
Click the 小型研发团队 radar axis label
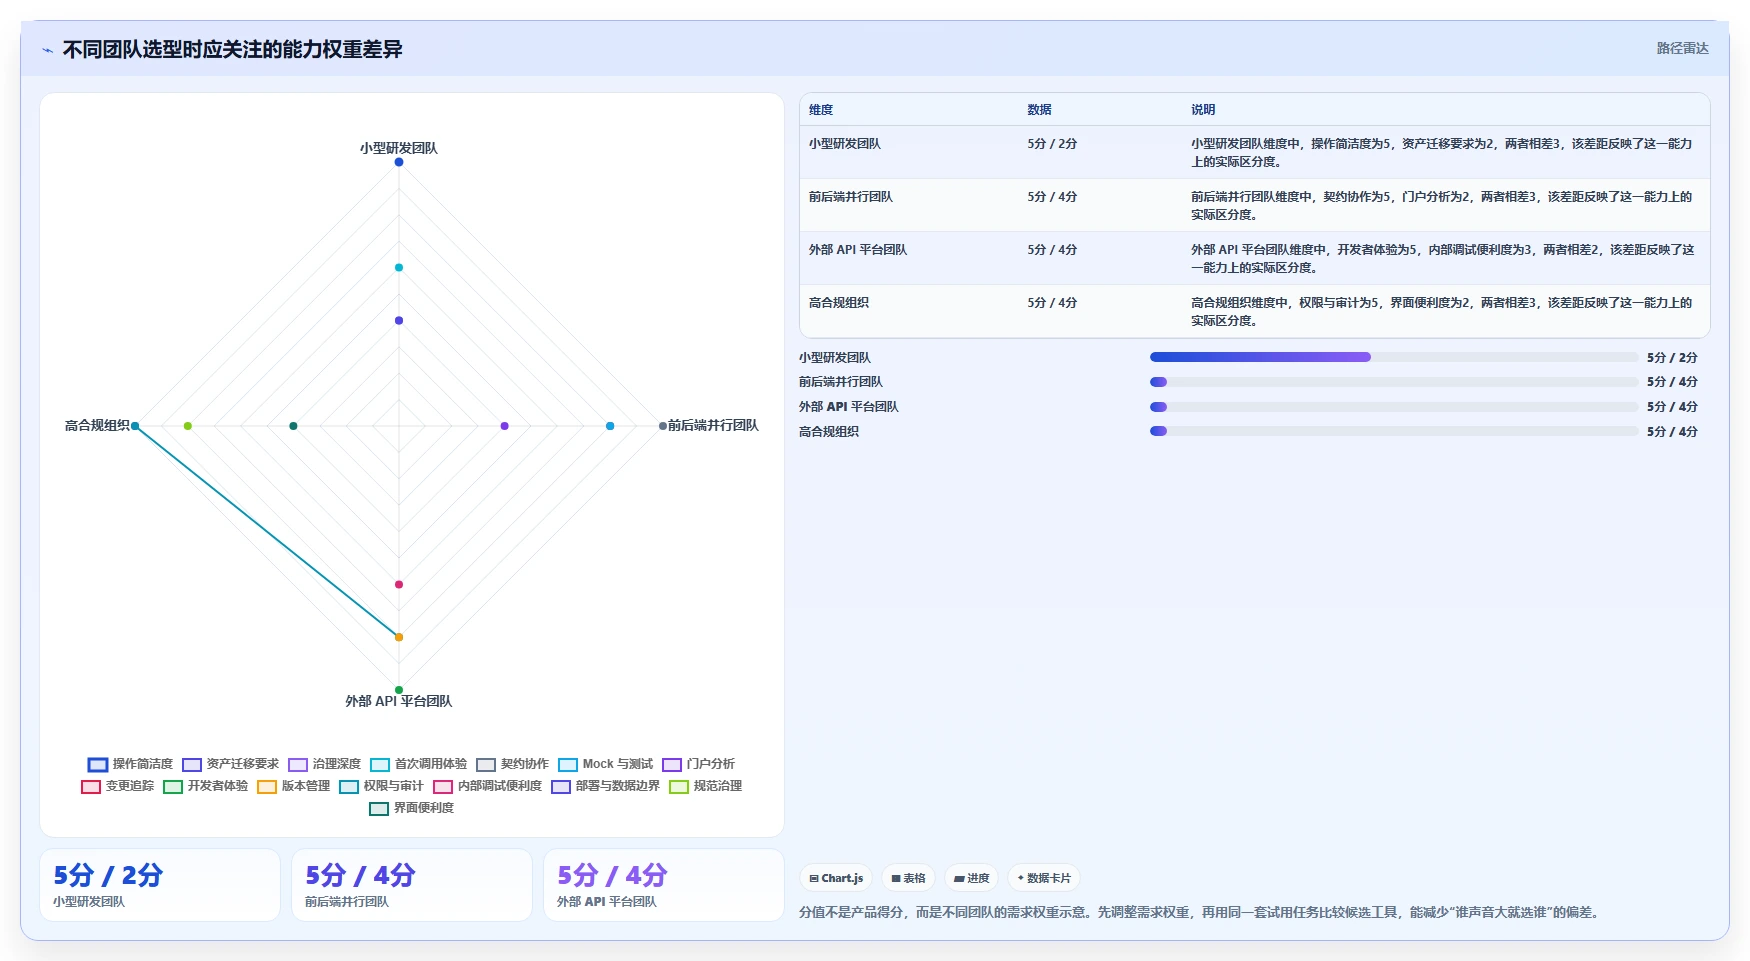click(399, 148)
